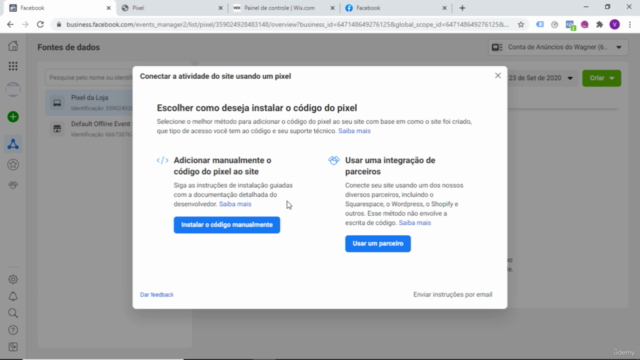640x360 pixels.
Task: Open Saiba mais link under partner integration
Action: [x=415, y=223]
